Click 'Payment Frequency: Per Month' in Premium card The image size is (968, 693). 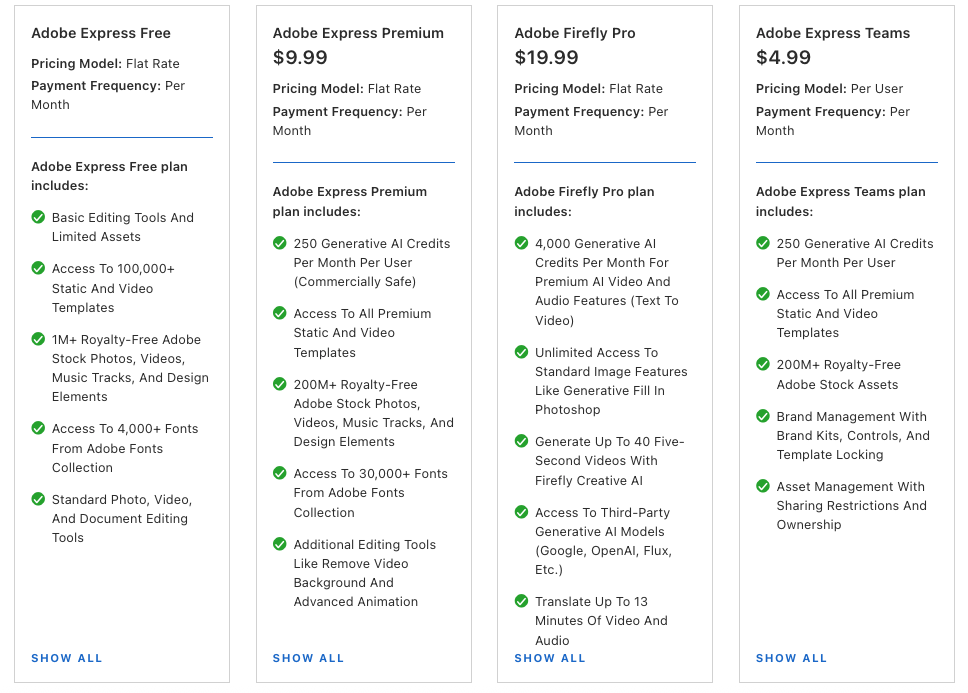tap(349, 121)
